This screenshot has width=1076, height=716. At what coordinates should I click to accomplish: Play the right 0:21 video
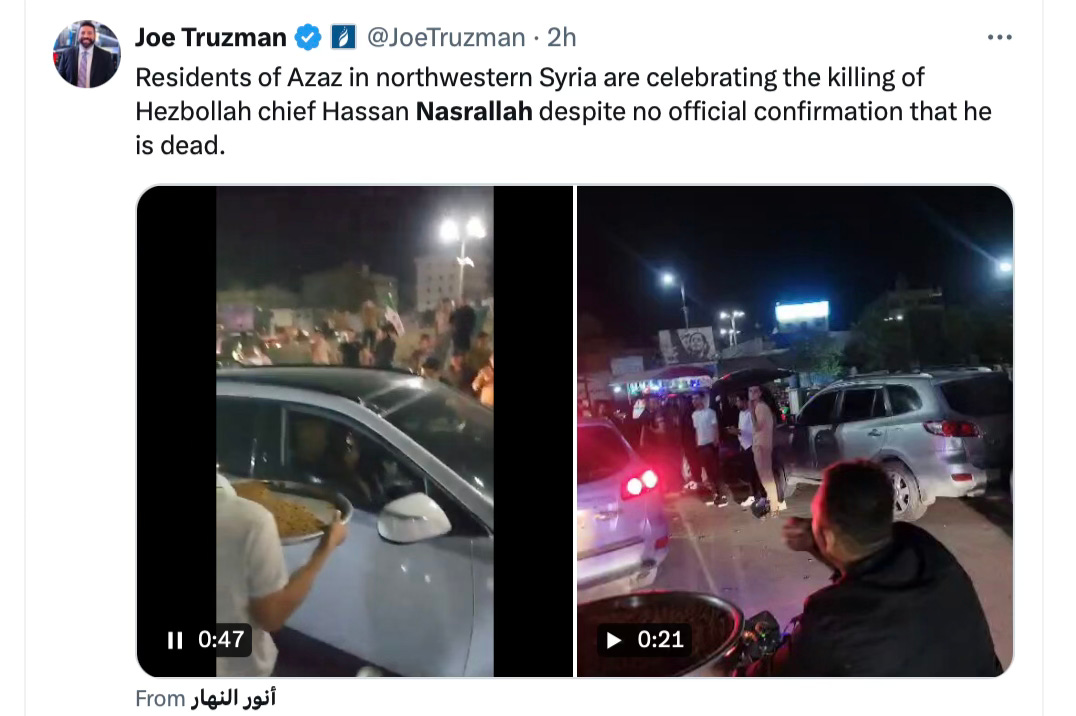614,640
